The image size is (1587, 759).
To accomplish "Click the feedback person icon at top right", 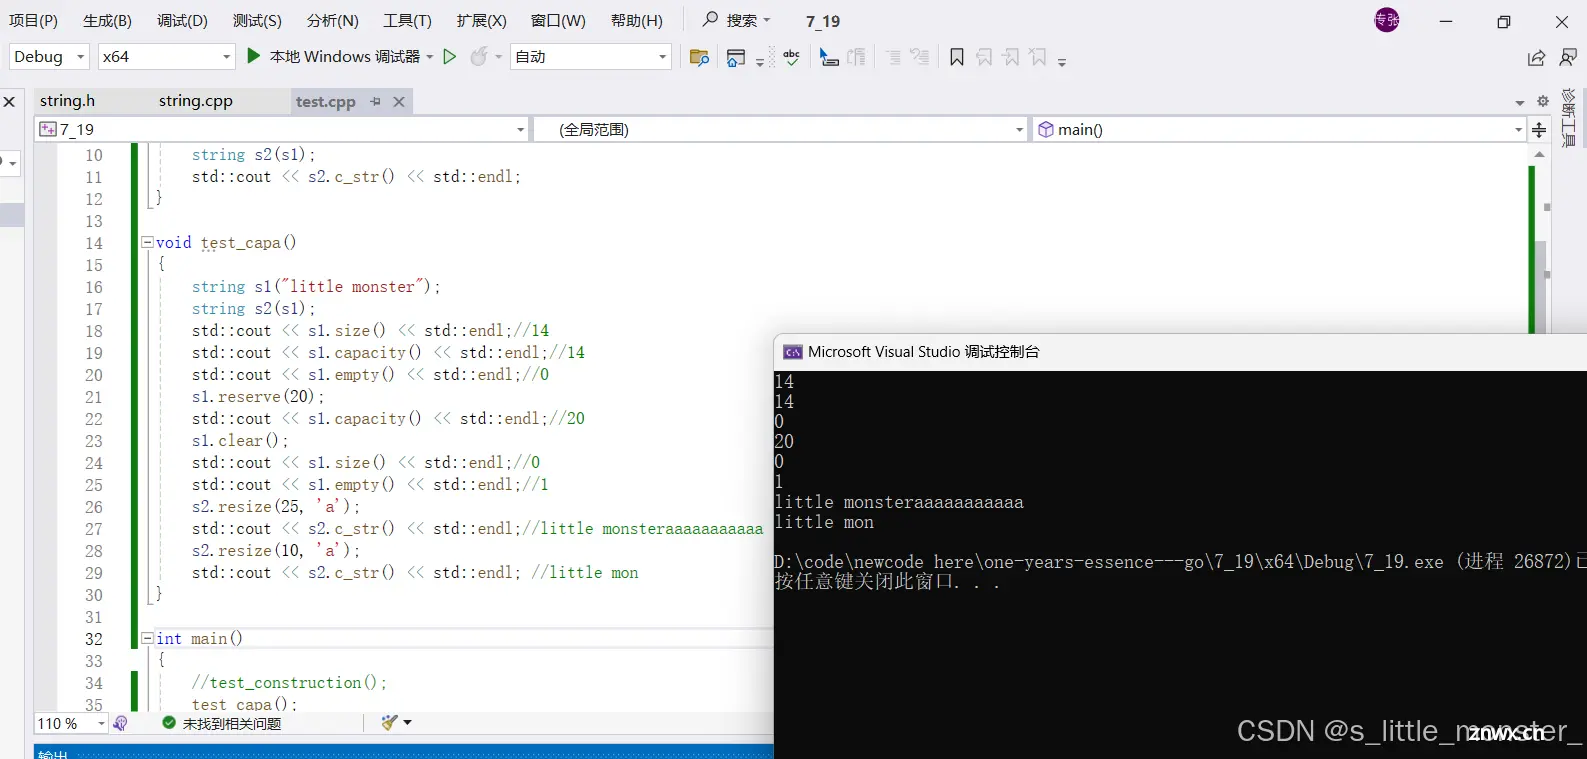I will click(1568, 58).
